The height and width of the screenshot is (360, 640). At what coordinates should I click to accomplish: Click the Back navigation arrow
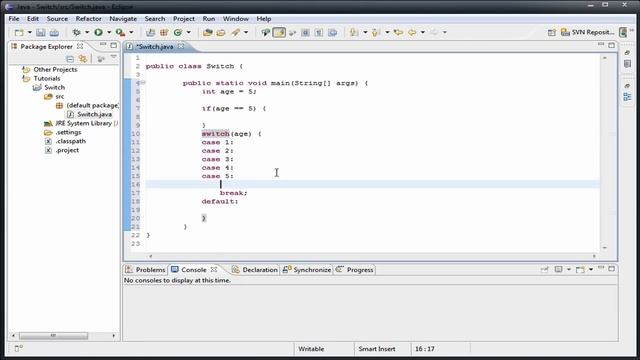412,32
